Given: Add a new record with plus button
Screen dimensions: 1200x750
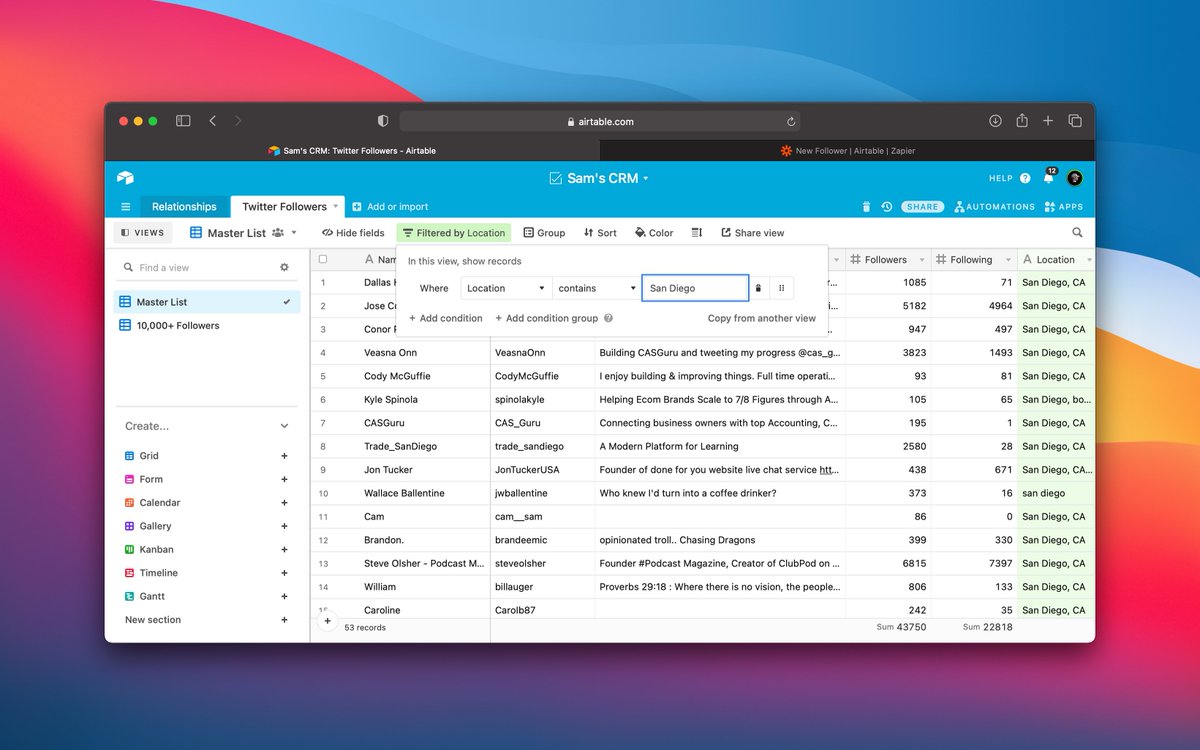Looking at the screenshot, I should tap(326, 621).
